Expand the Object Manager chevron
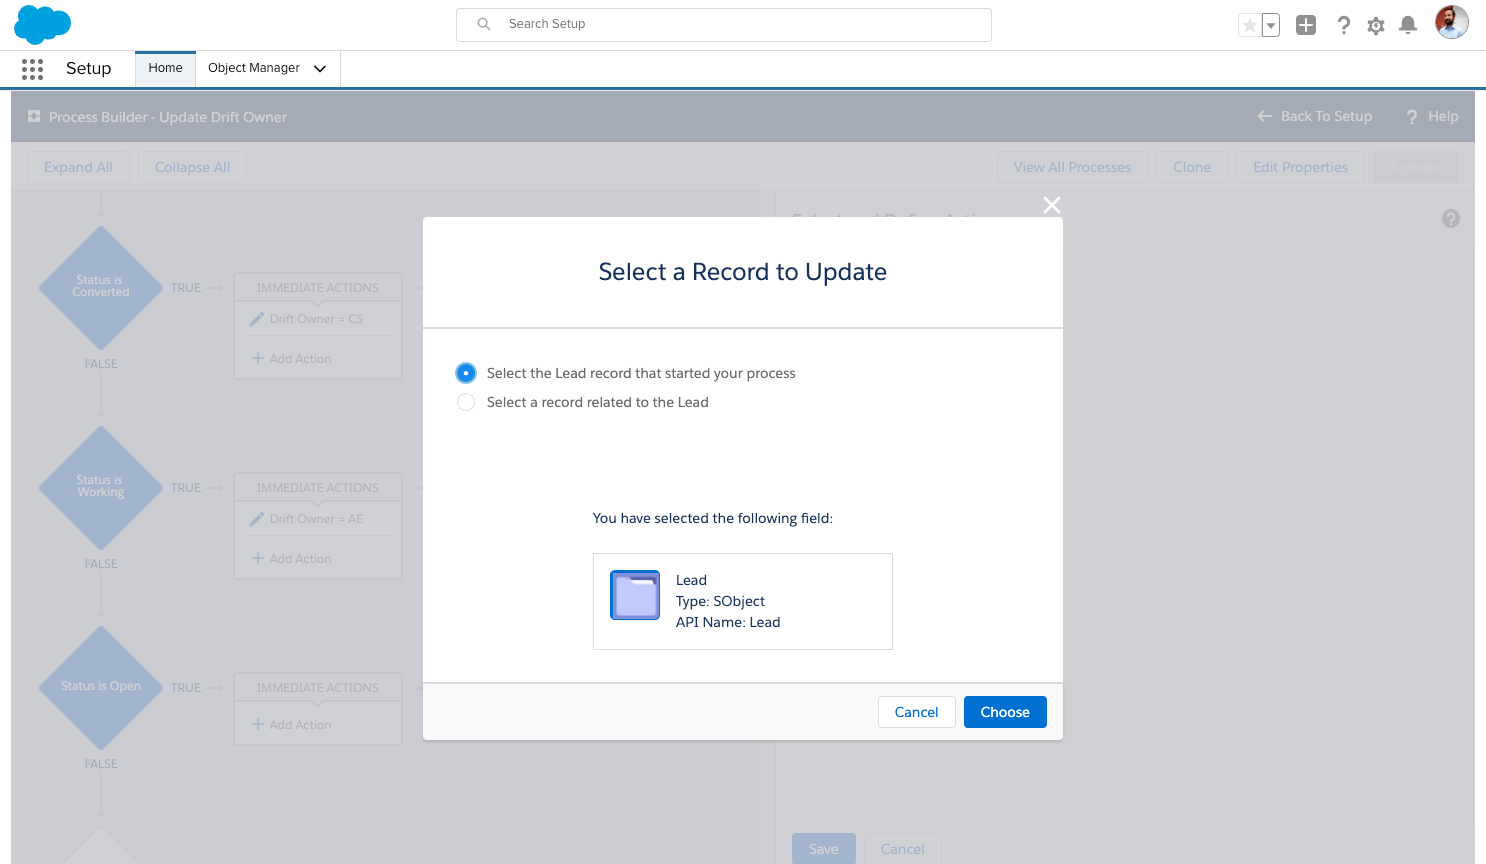 click(320, 69)
